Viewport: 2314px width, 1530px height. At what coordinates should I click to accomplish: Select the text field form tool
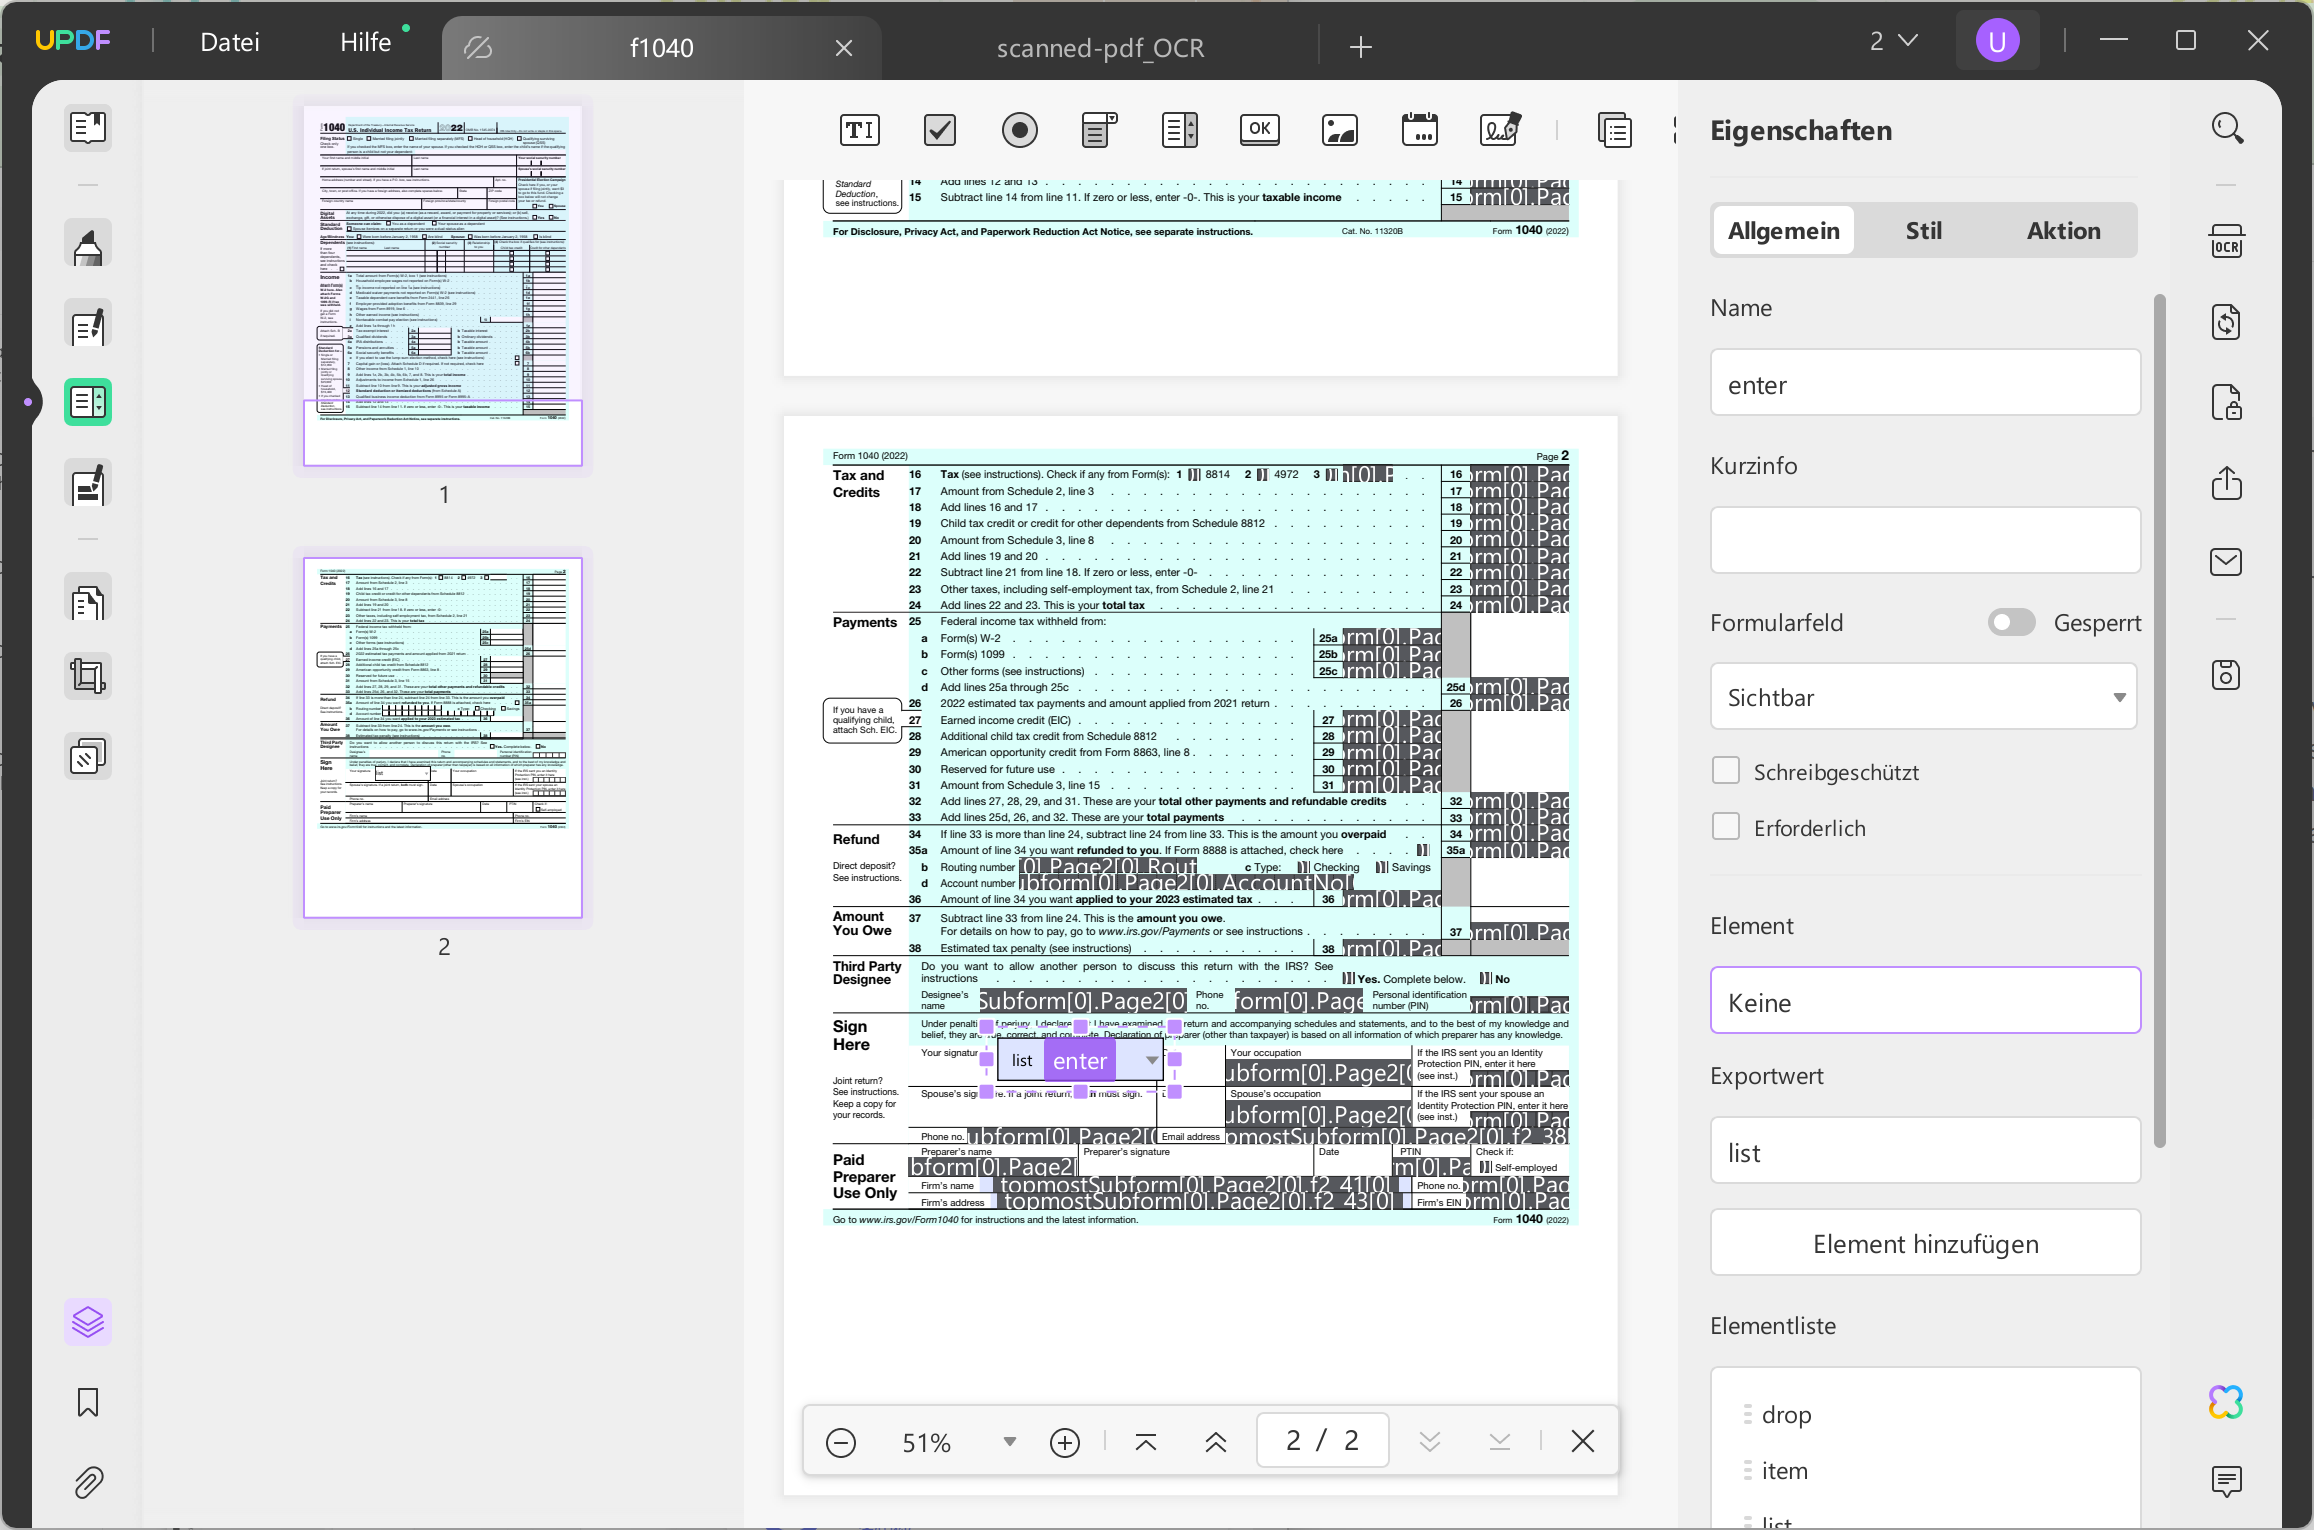coord(861,129)
